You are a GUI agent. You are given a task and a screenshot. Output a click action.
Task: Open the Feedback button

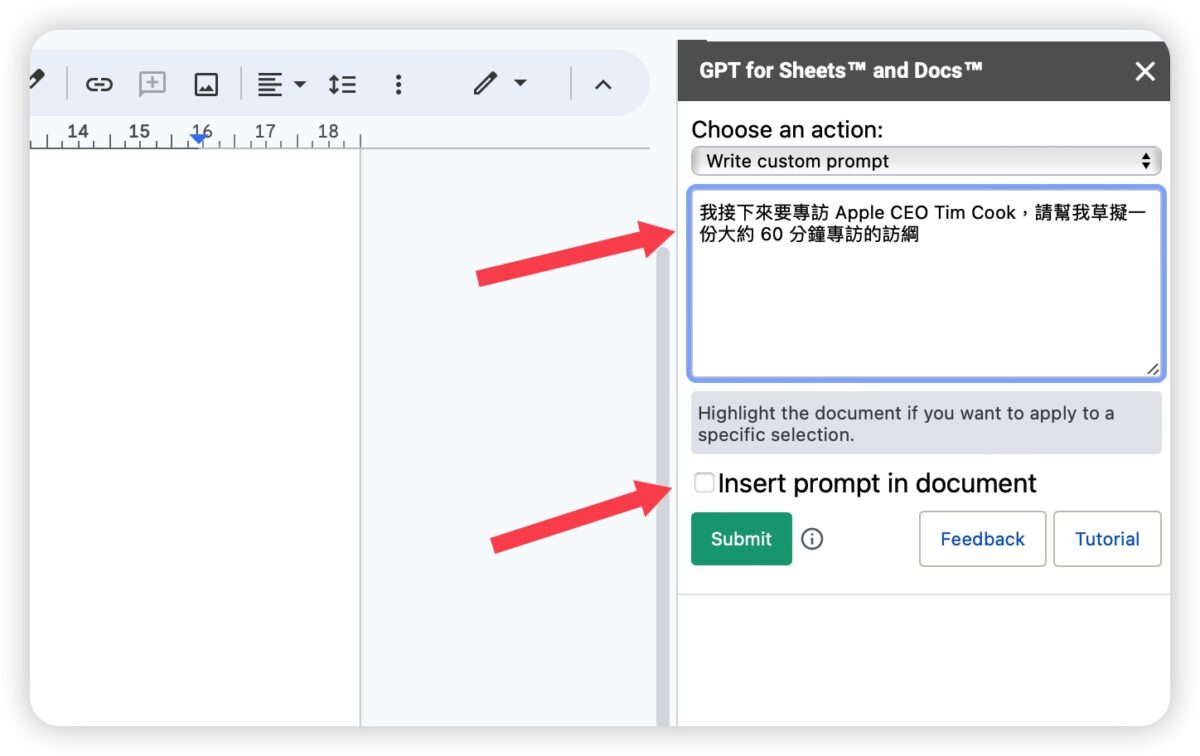point(982,539)
